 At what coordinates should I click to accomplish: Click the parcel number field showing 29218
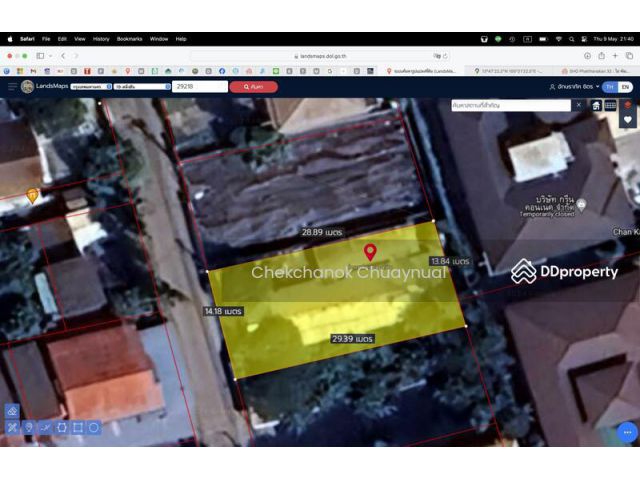(x=200, y=87)
